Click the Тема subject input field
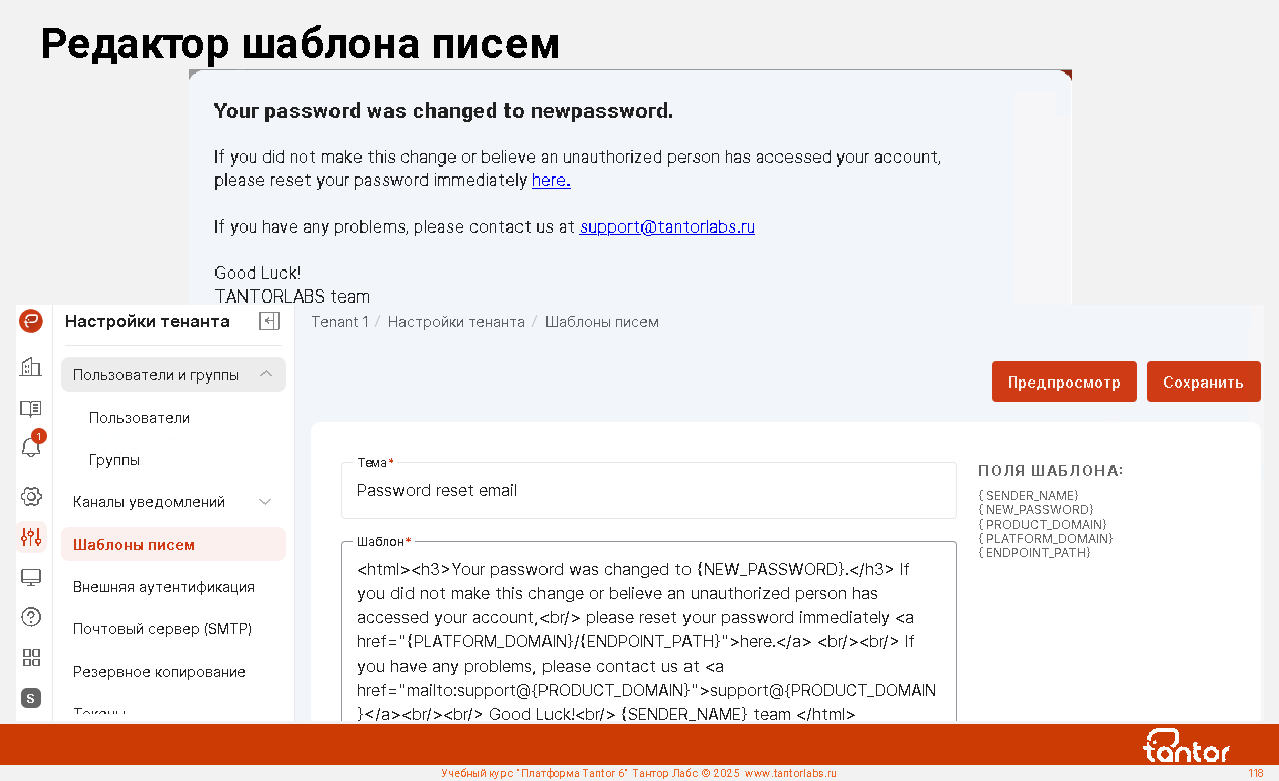Screen dimensions: 1279x781 tap(648, 491)
